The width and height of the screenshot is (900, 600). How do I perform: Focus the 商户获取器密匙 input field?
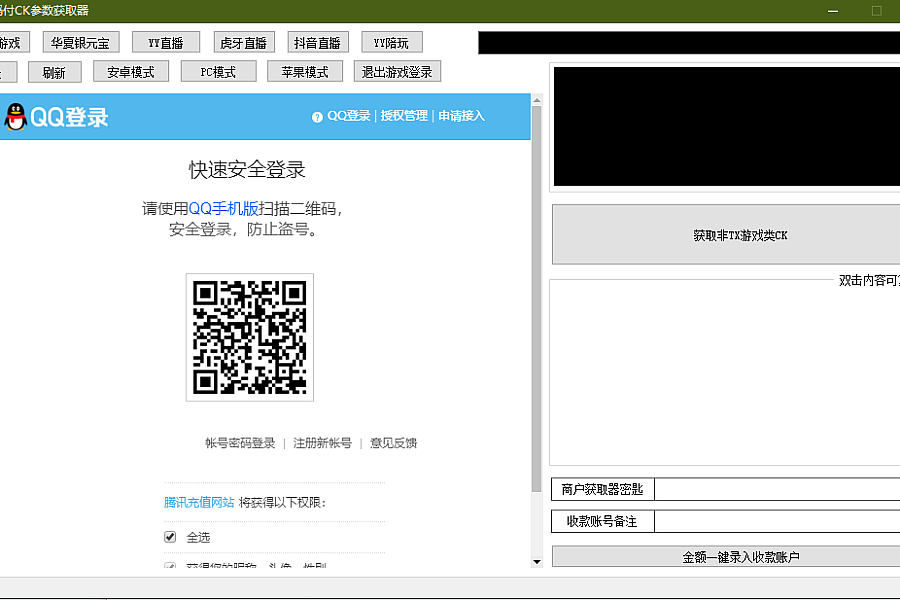(x=777, y=489)
